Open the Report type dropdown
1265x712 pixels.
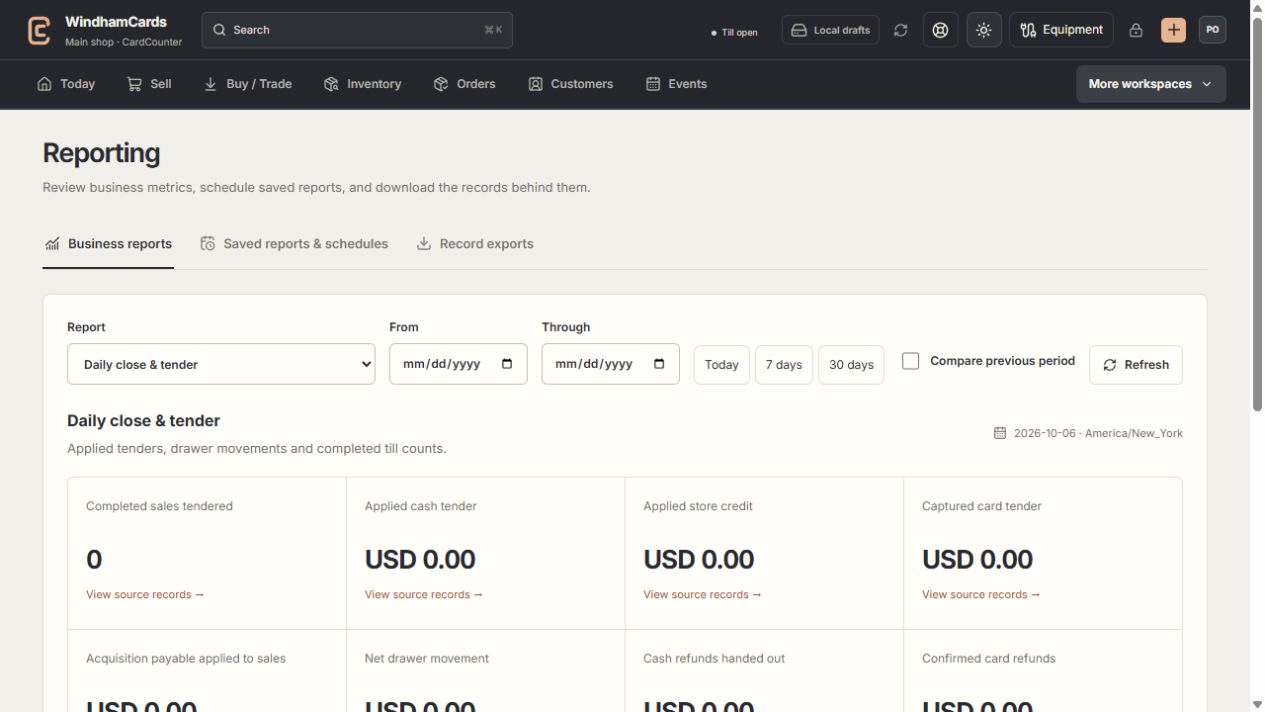click(x=221, y=364)
